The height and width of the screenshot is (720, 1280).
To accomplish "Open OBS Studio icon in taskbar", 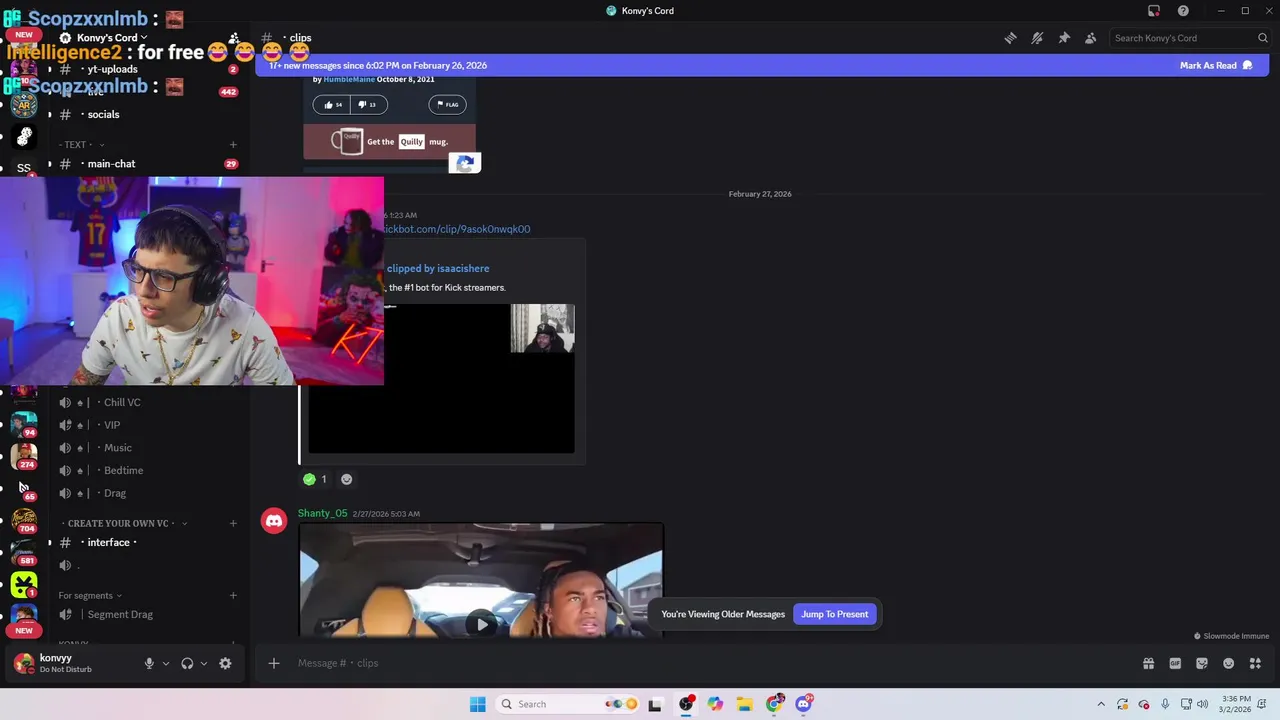I will [x=686, y=704].
